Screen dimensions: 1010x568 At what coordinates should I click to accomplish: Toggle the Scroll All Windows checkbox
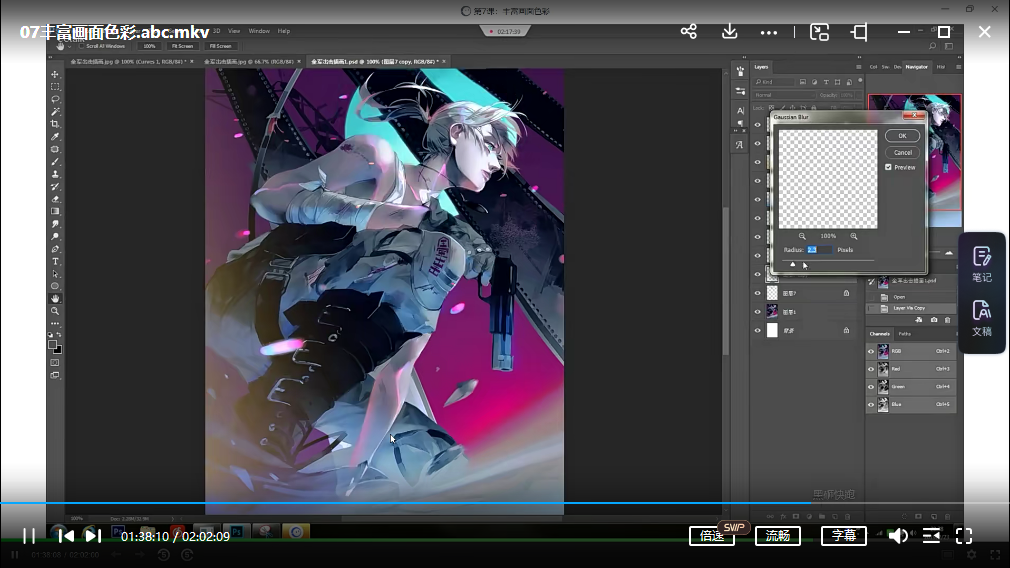tap(81, 46)
